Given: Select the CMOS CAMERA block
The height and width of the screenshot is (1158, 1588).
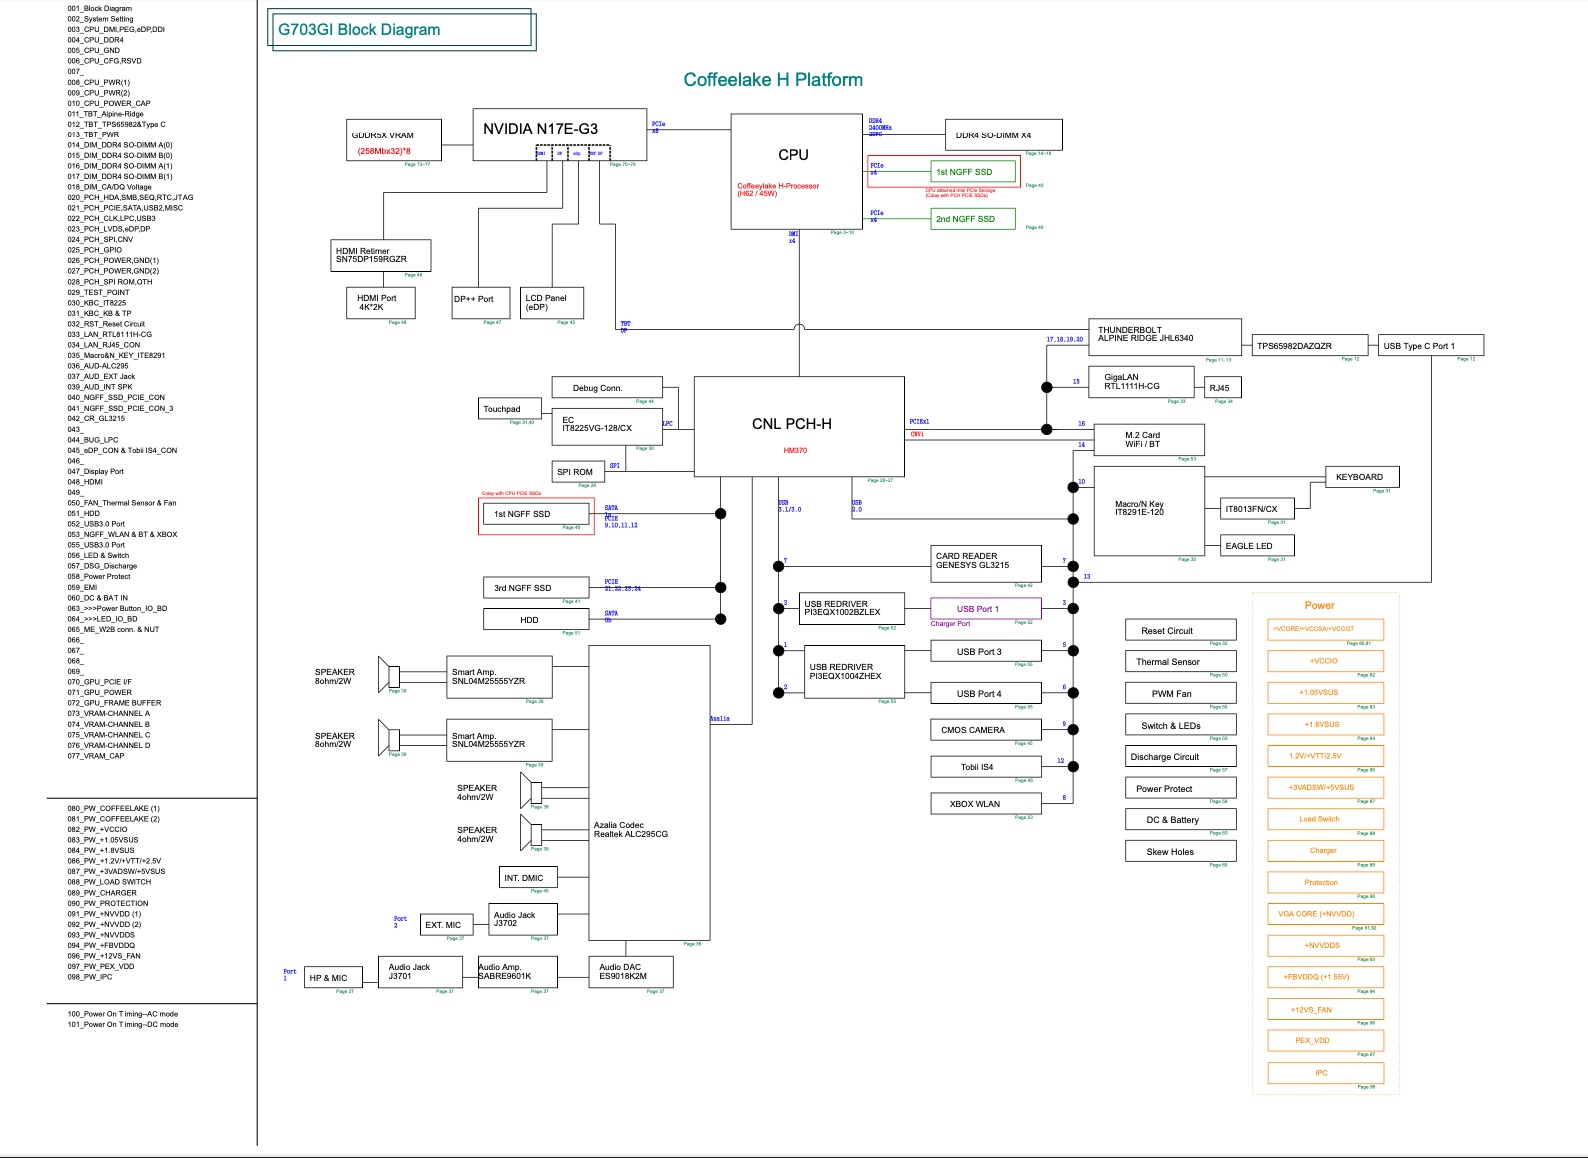Looking at the screenshot, I should (986, 730).
